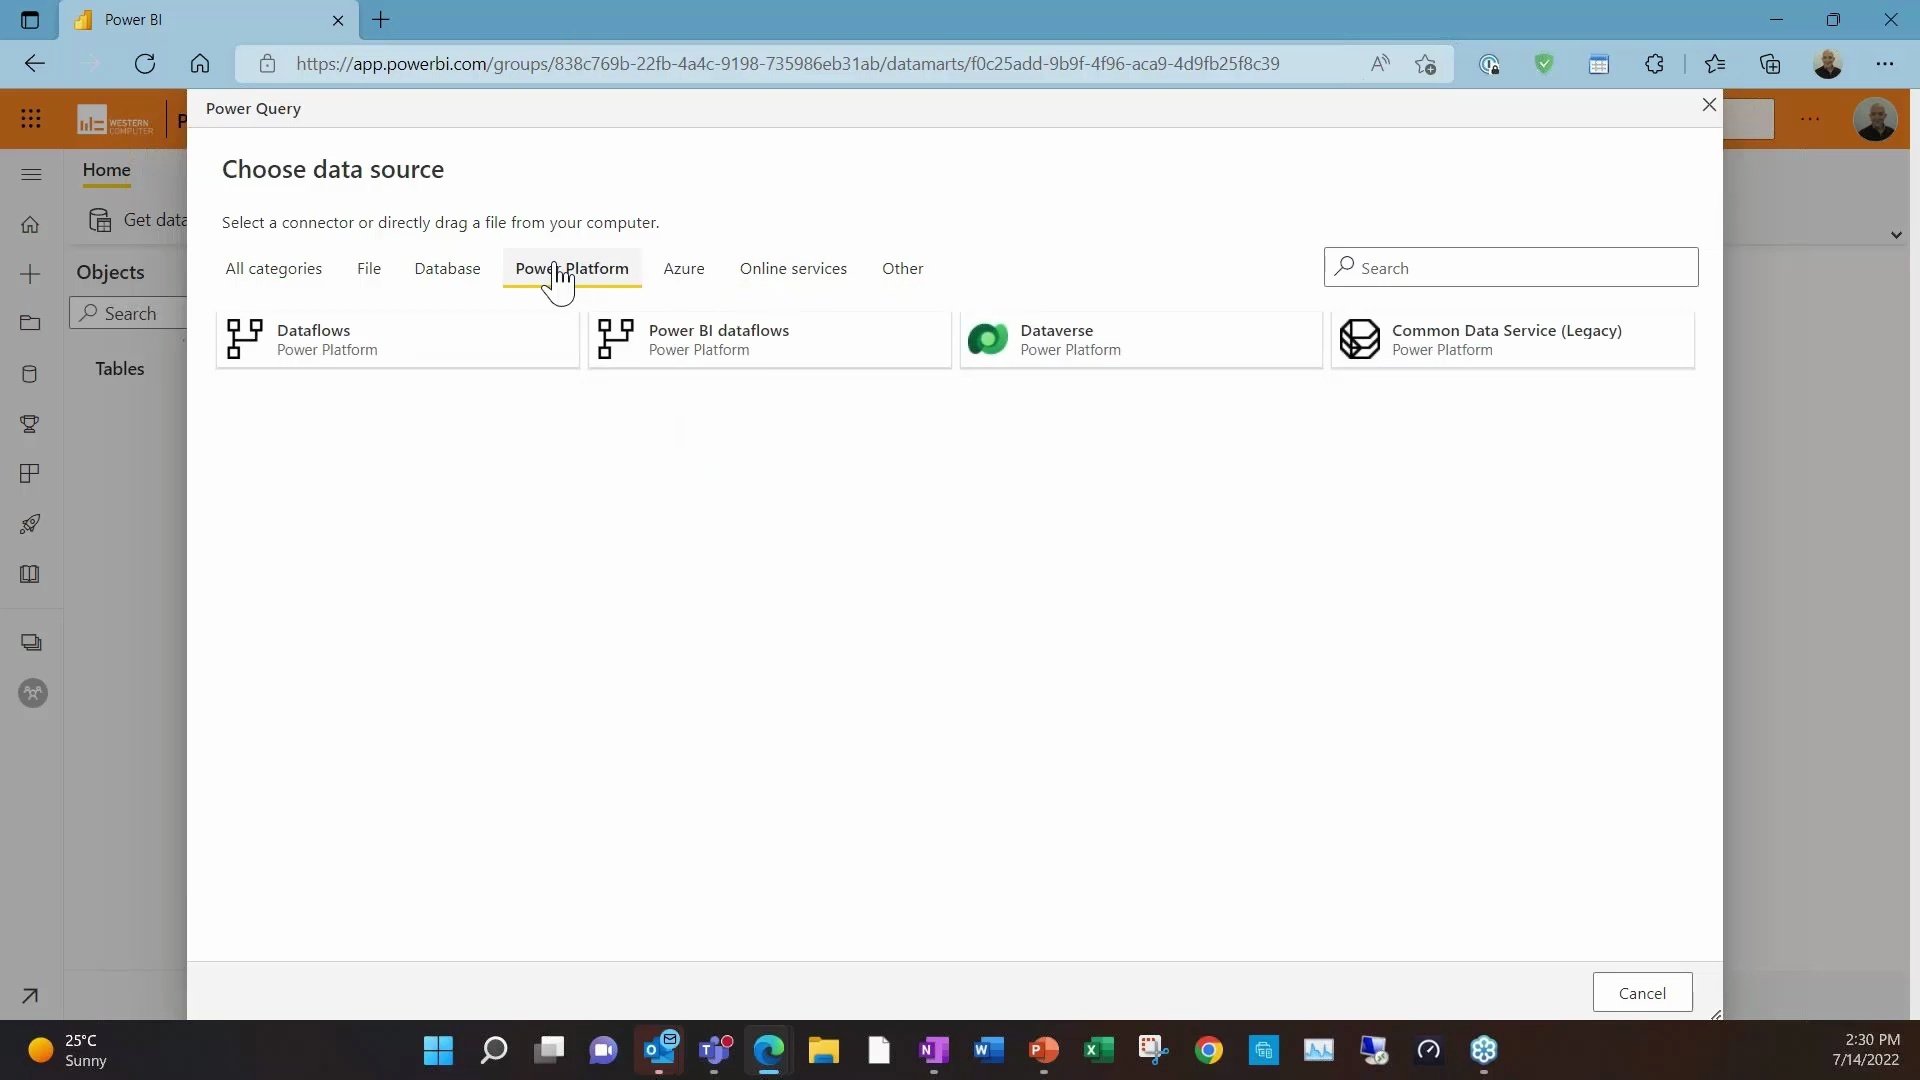Select the Dataverse connector
Viewport: 1920px width, 1080px height.
pos(1140,339)
